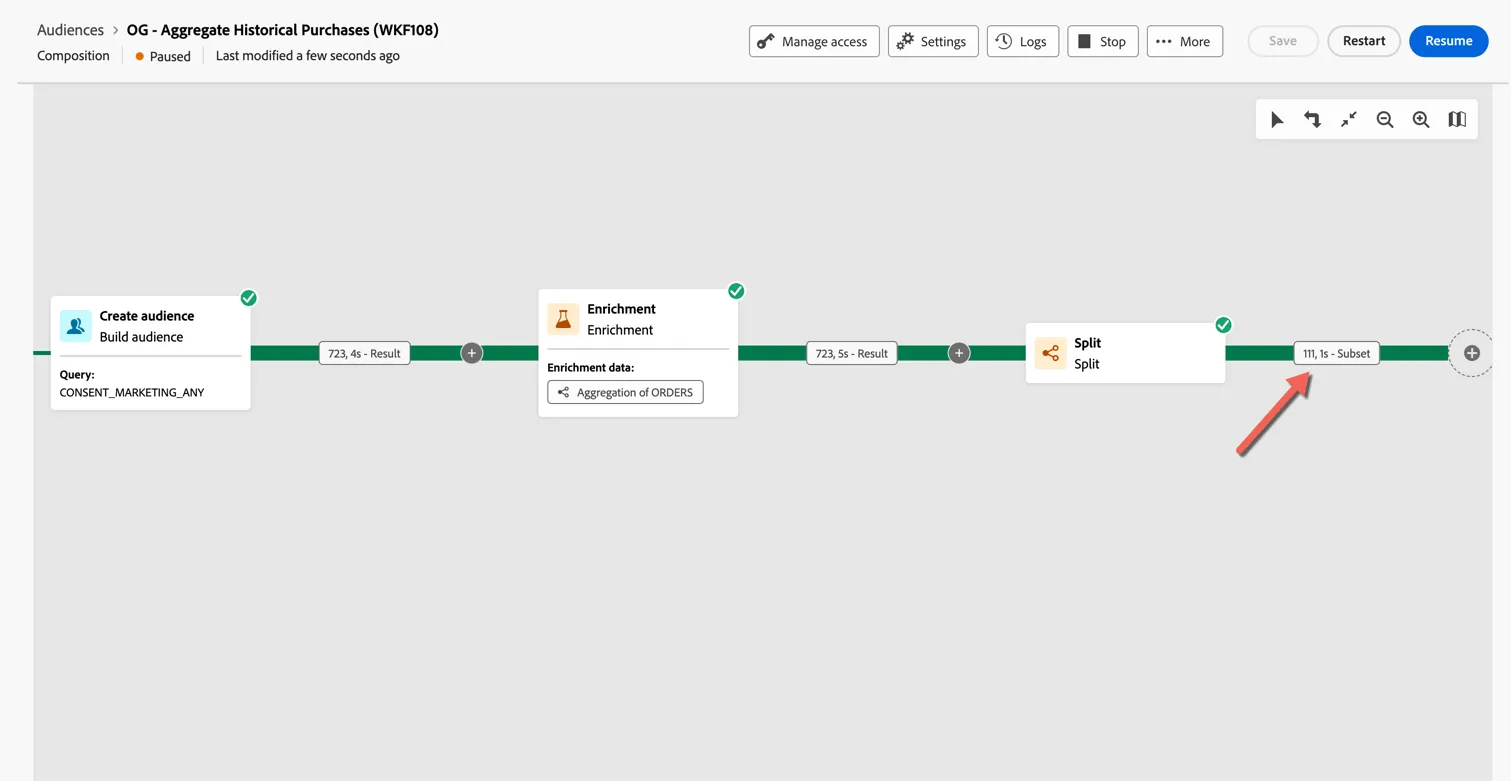Image resolution: width=1511 pixels, height=781 pixels.
Task: Click the Create audience node icon
Action: pos(76,326)
